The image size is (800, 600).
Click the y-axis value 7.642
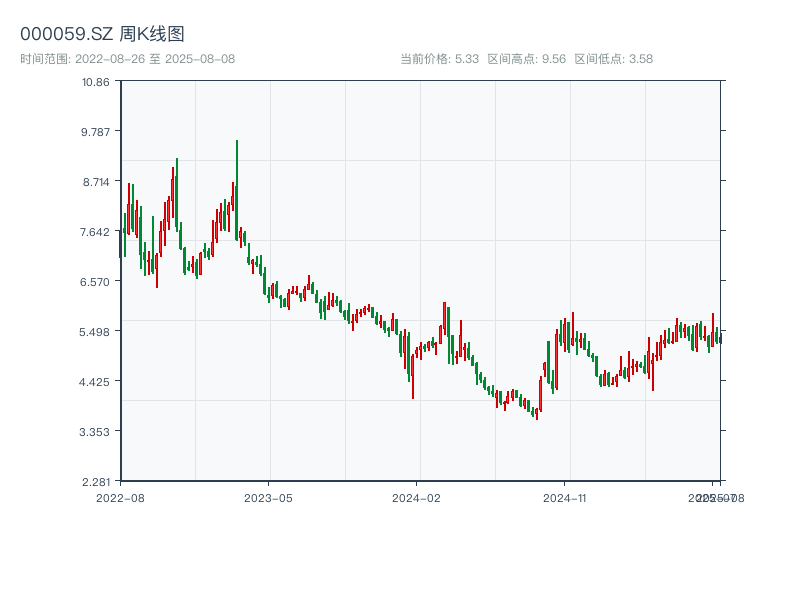(95, 232)
